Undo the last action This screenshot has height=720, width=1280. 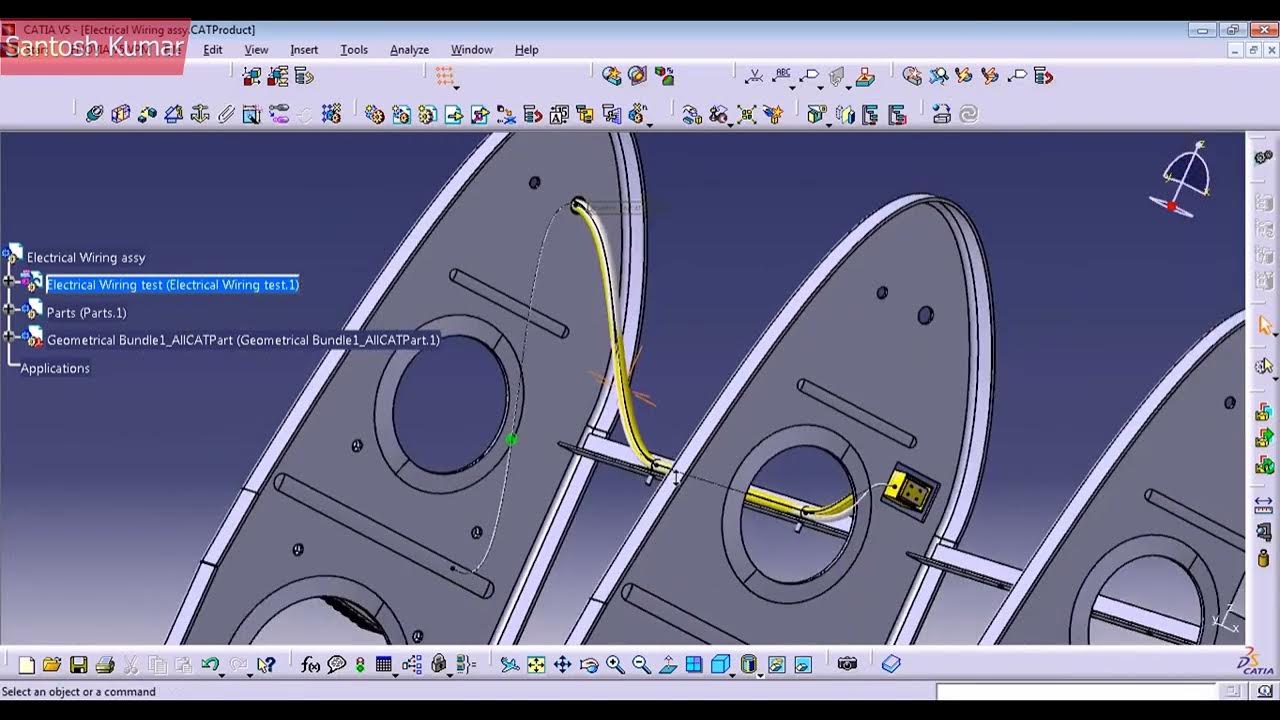pos(209,664)
